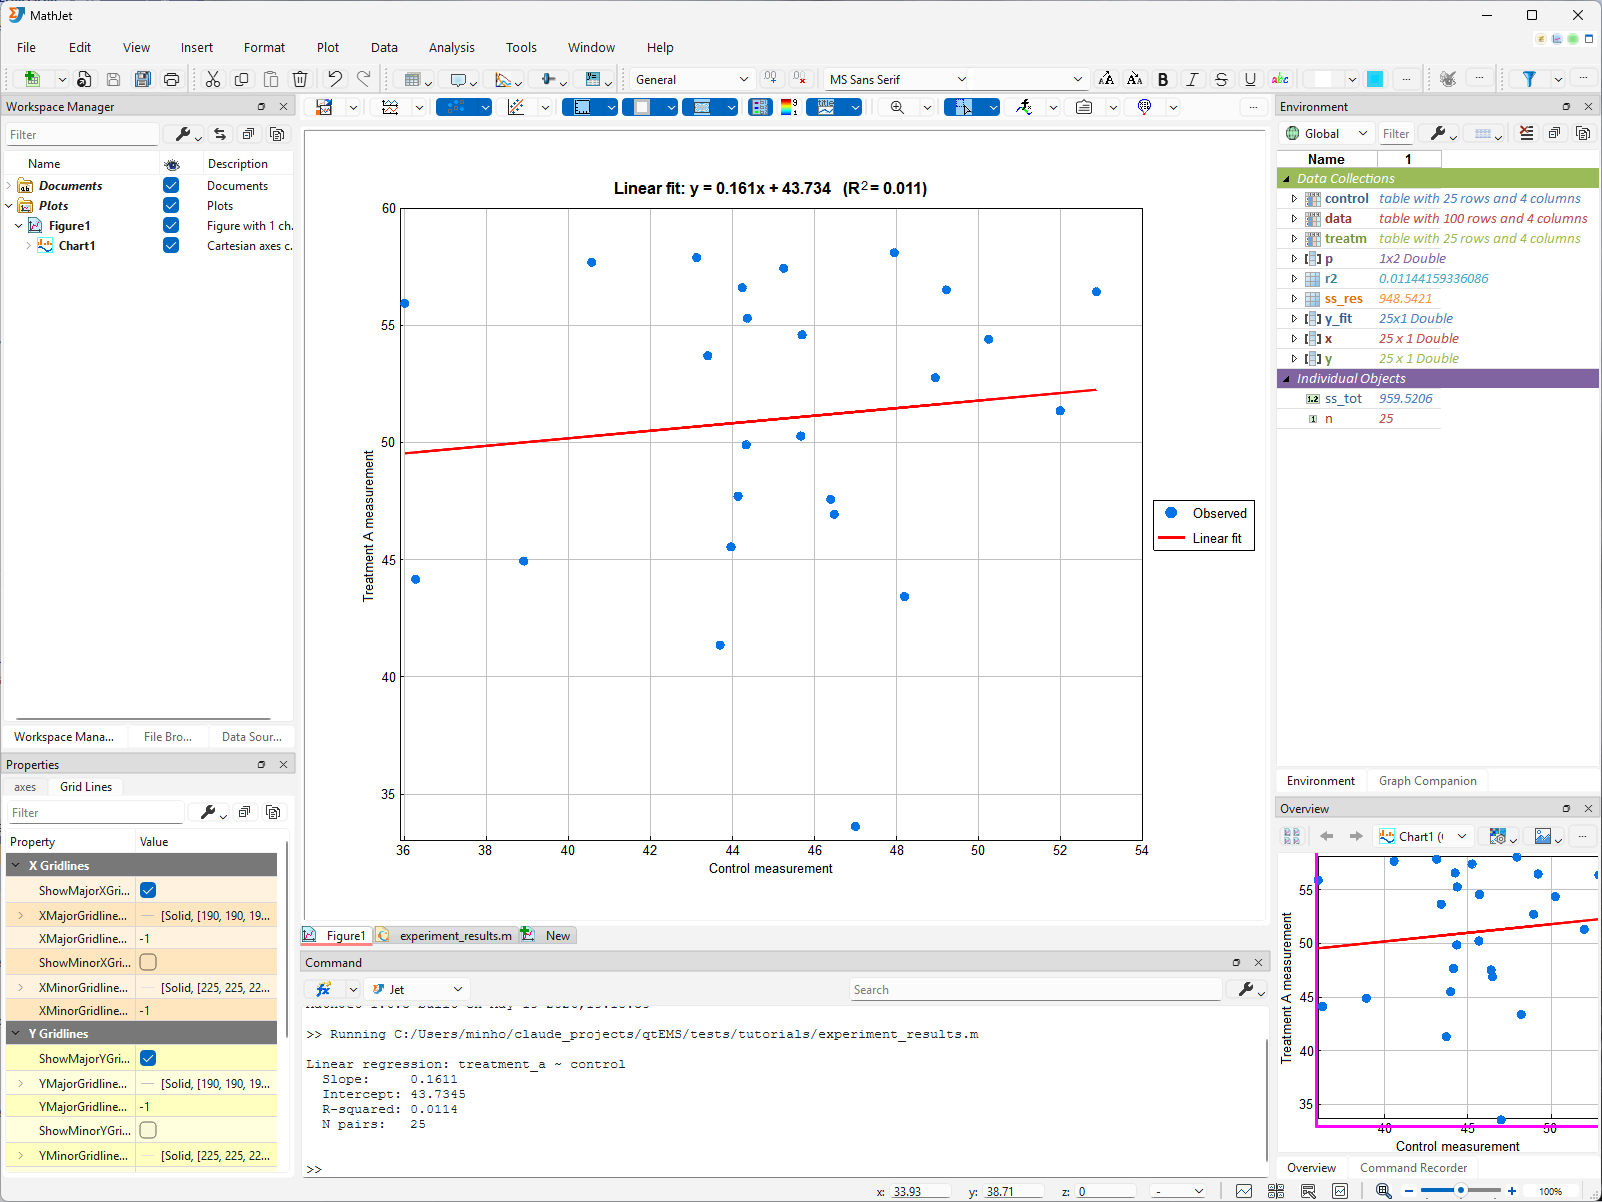
Task: Click back arrow in Overview panel
Action: tap(1327, 836)
